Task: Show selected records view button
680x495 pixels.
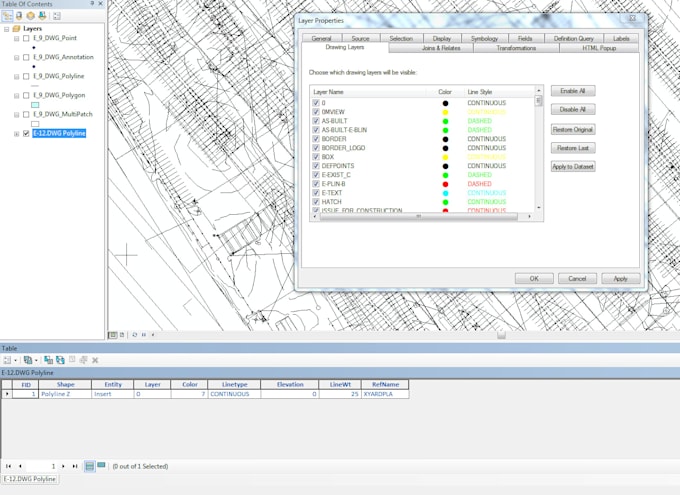Action: point(101,466)
